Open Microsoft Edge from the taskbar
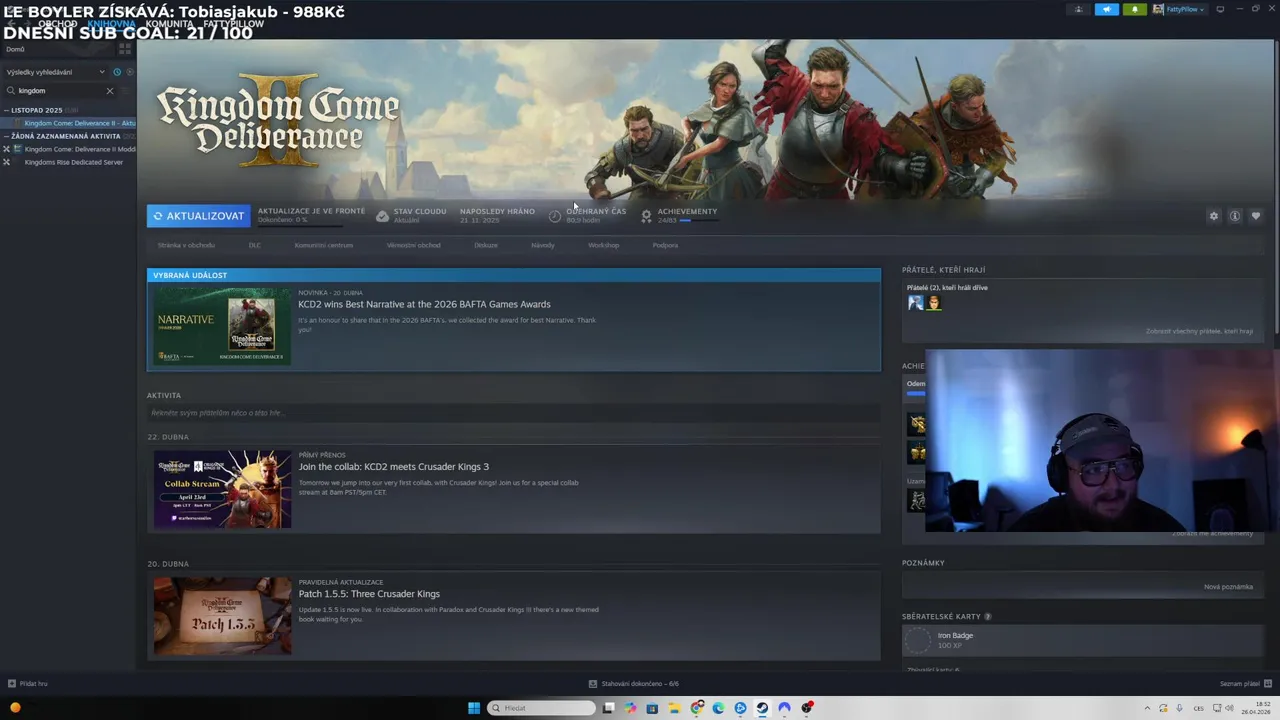 click(718, 708)
